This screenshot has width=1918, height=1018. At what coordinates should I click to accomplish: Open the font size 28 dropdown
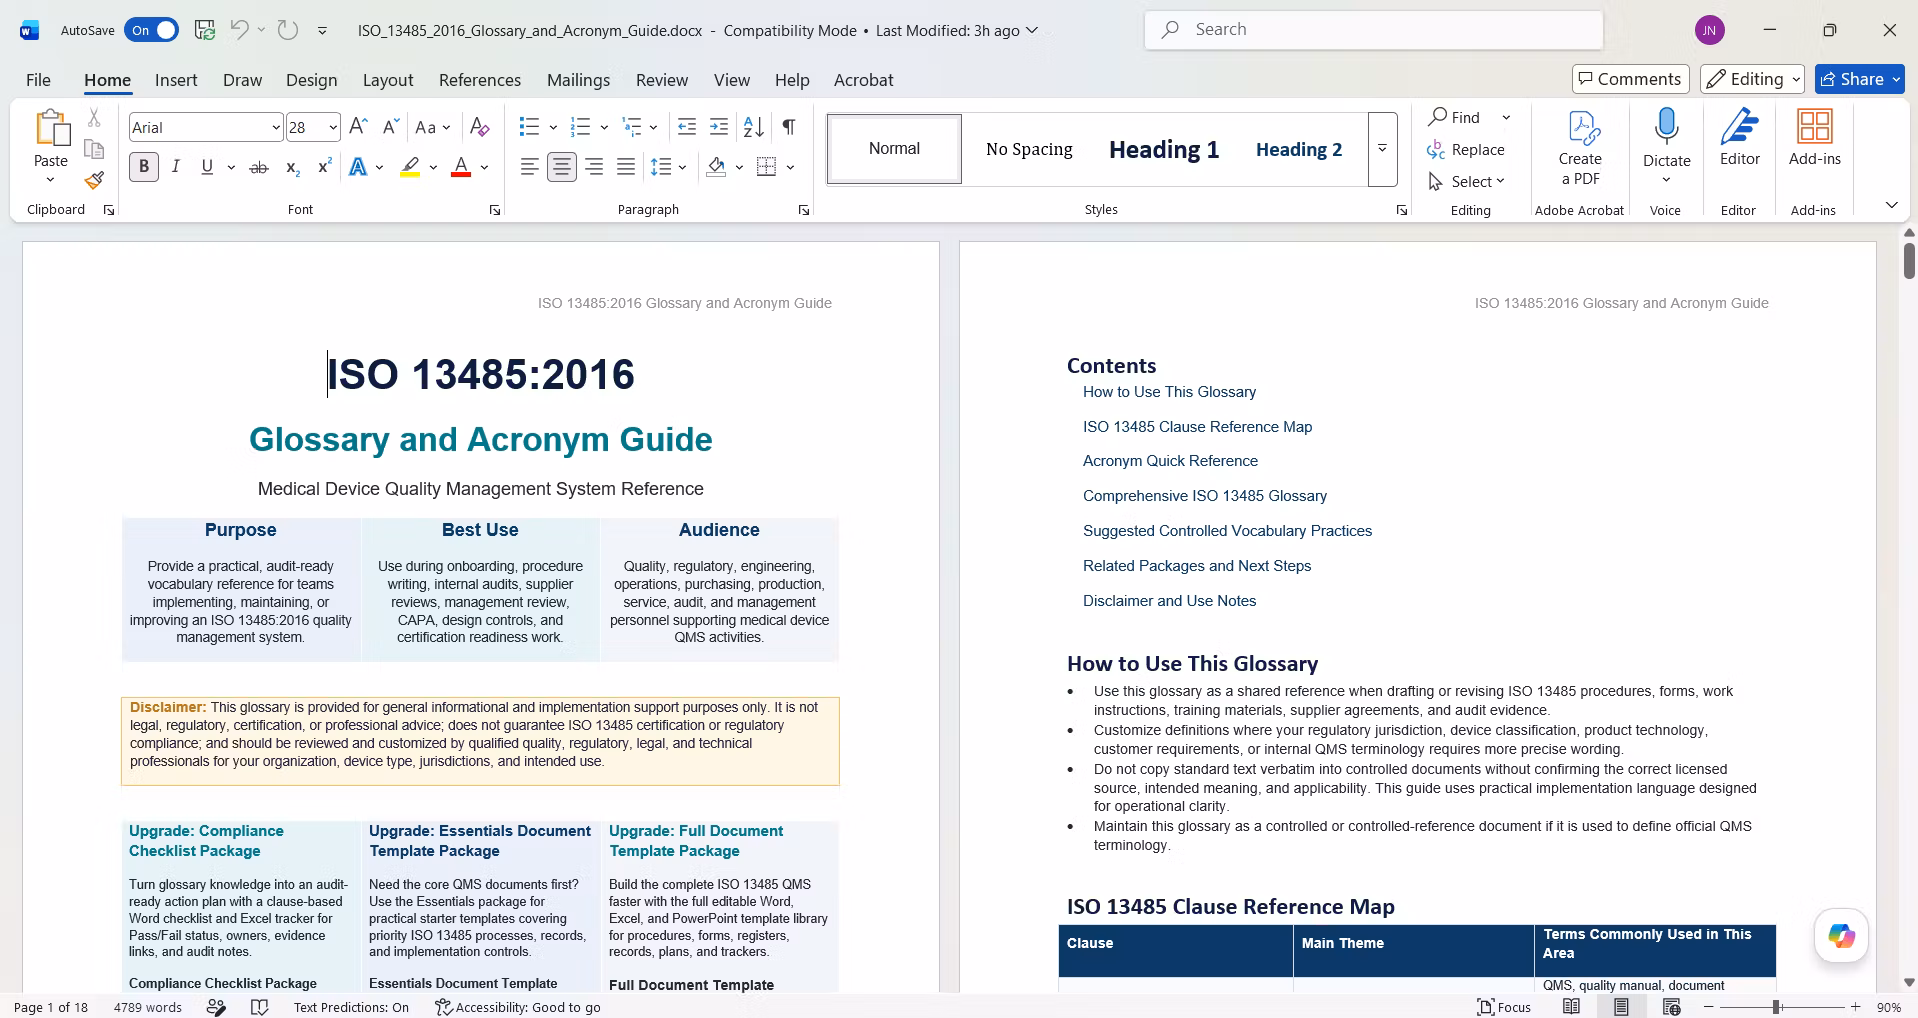[x=333, y=127]
